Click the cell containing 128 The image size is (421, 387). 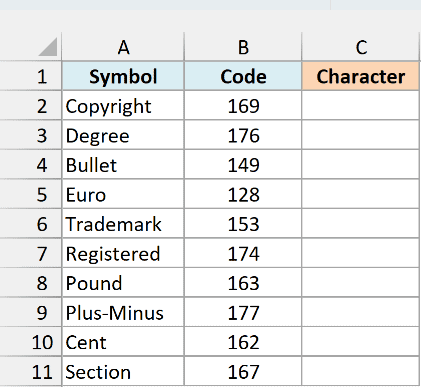(243, 194)
